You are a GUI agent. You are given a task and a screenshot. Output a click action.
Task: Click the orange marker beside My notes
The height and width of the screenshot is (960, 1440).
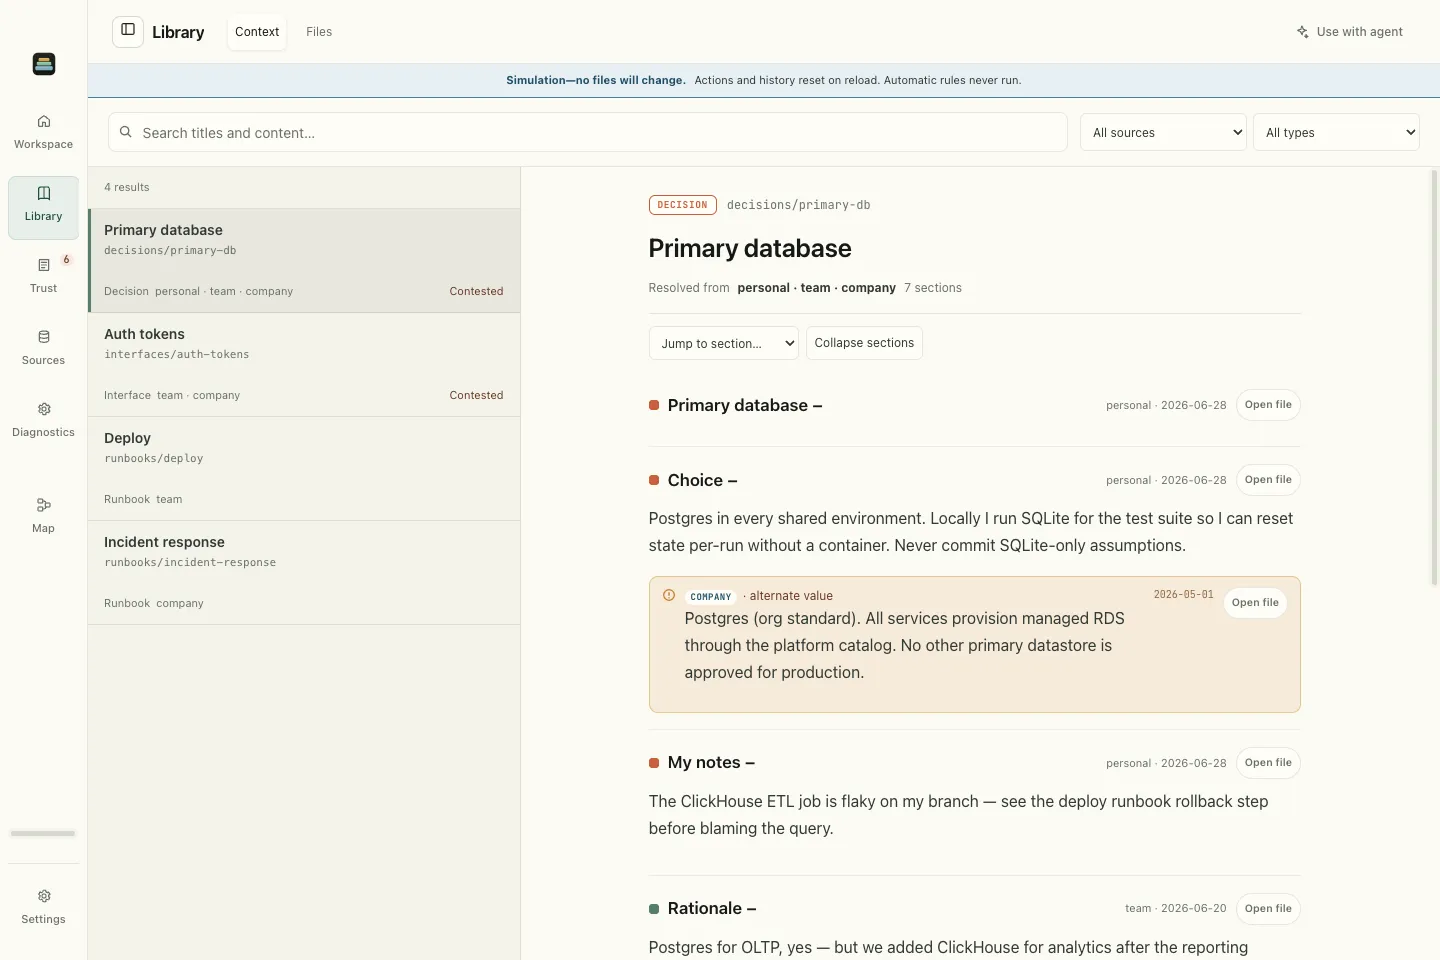pos(654,763)
